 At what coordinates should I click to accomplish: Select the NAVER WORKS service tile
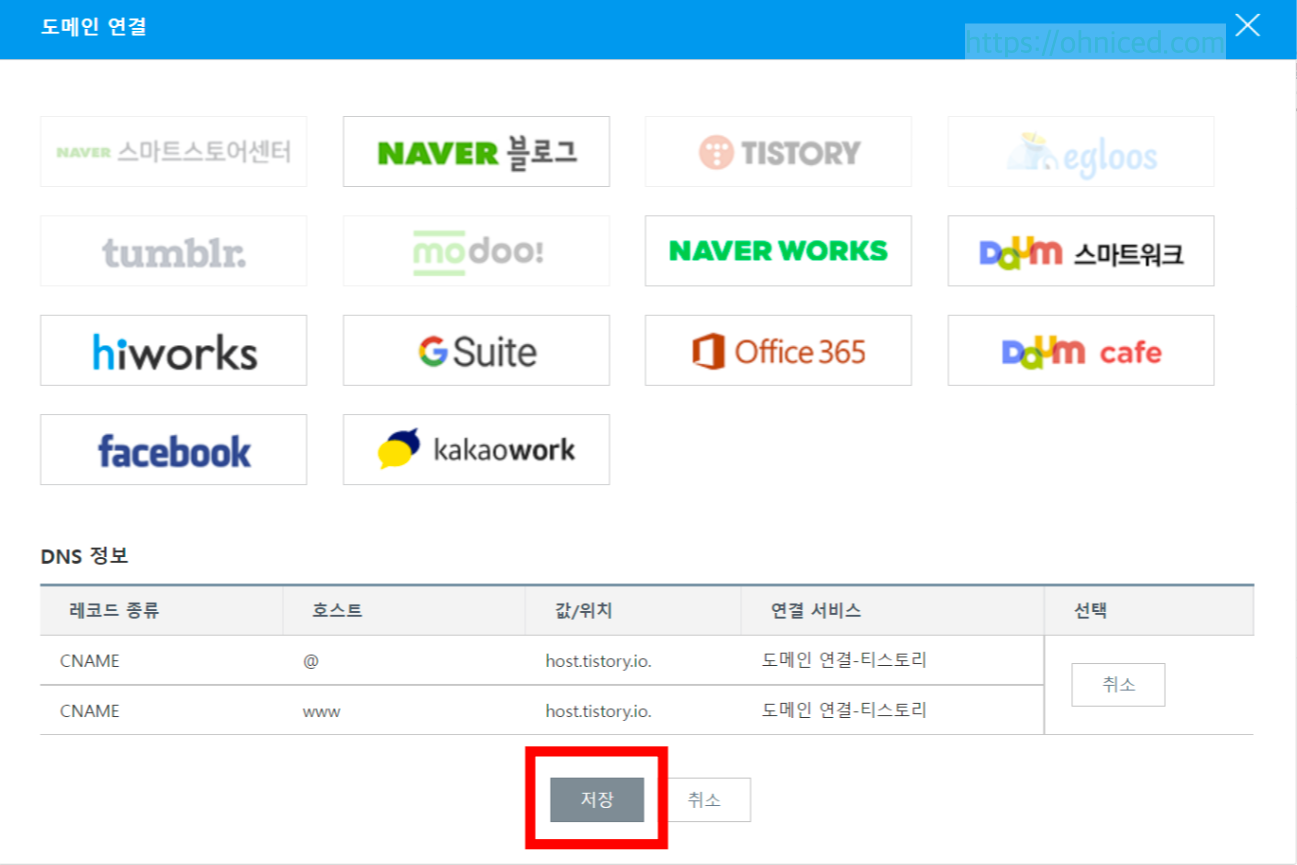778,251
